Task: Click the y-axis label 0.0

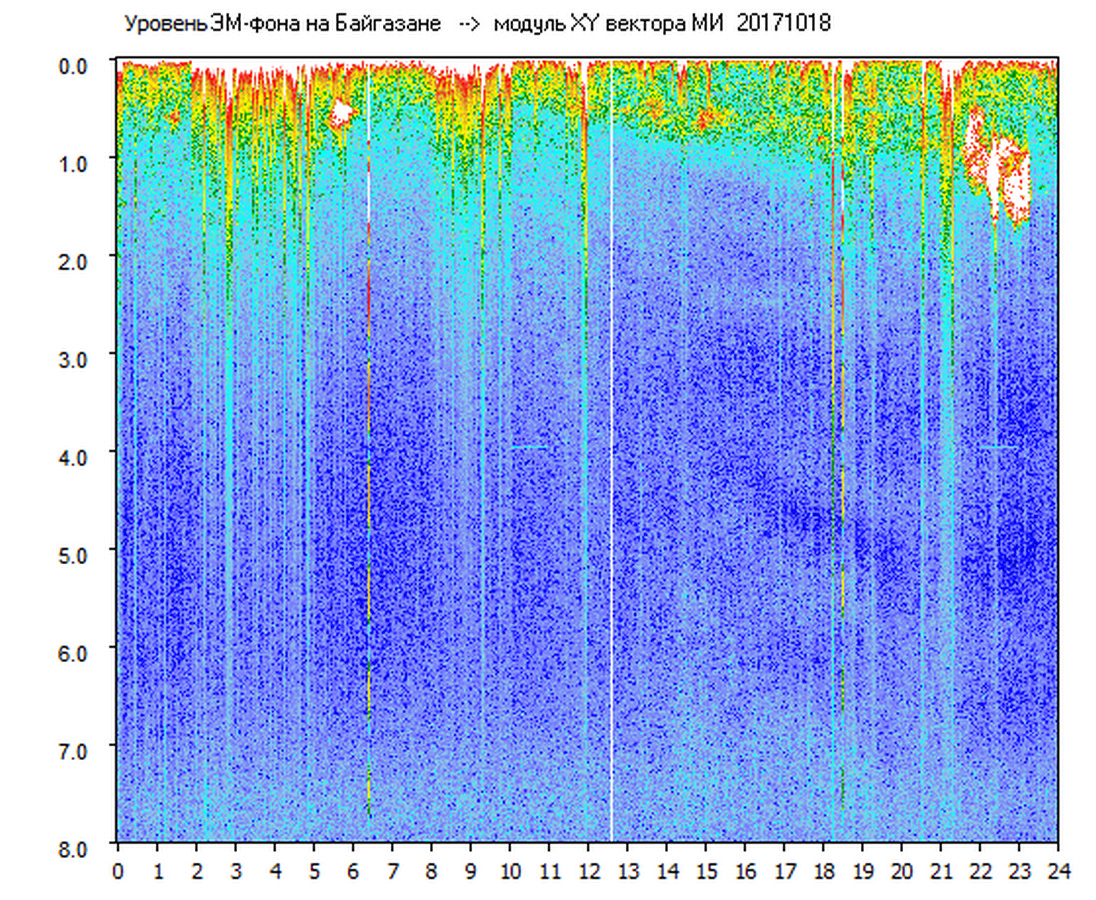Action: coord(77,65)
